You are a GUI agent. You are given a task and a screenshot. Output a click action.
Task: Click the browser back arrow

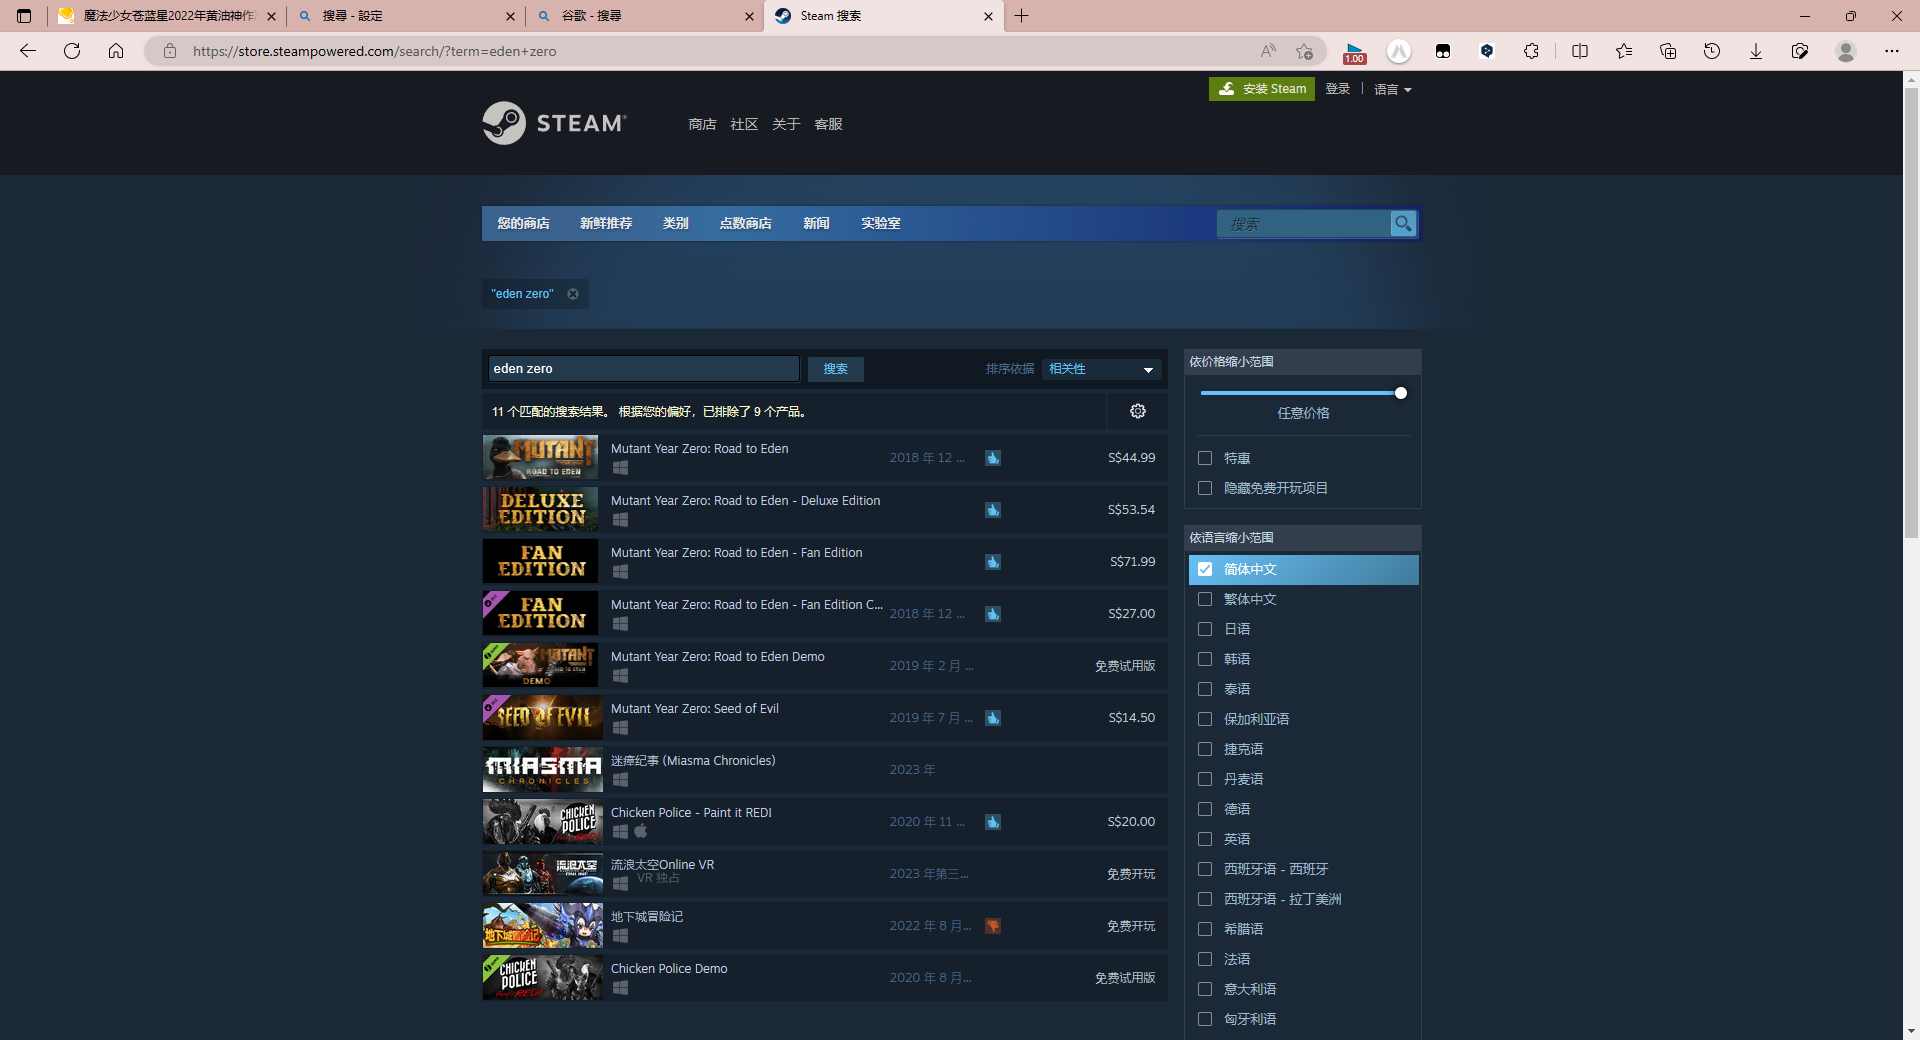pos(28,51)
